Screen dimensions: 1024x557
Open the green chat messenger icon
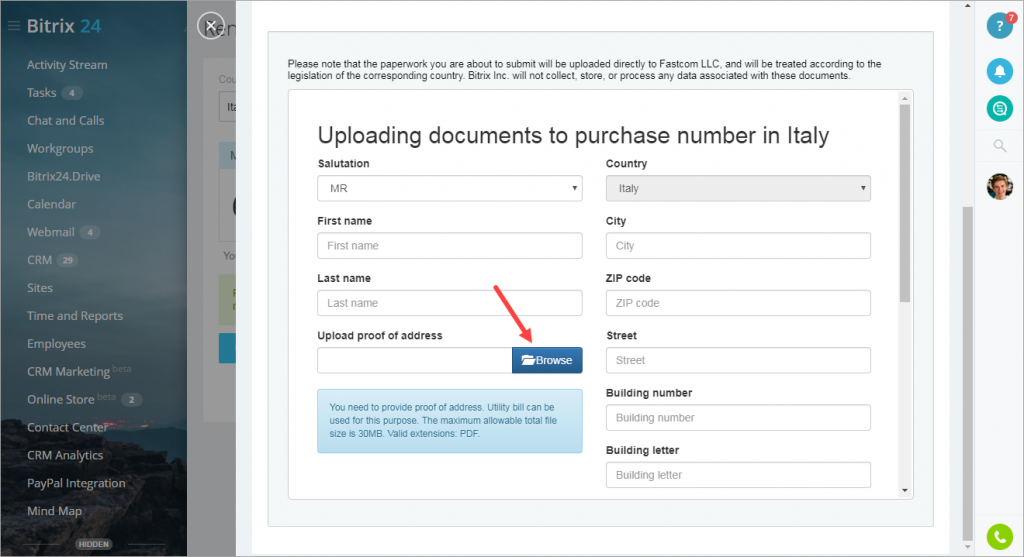(x=999, y=108)
